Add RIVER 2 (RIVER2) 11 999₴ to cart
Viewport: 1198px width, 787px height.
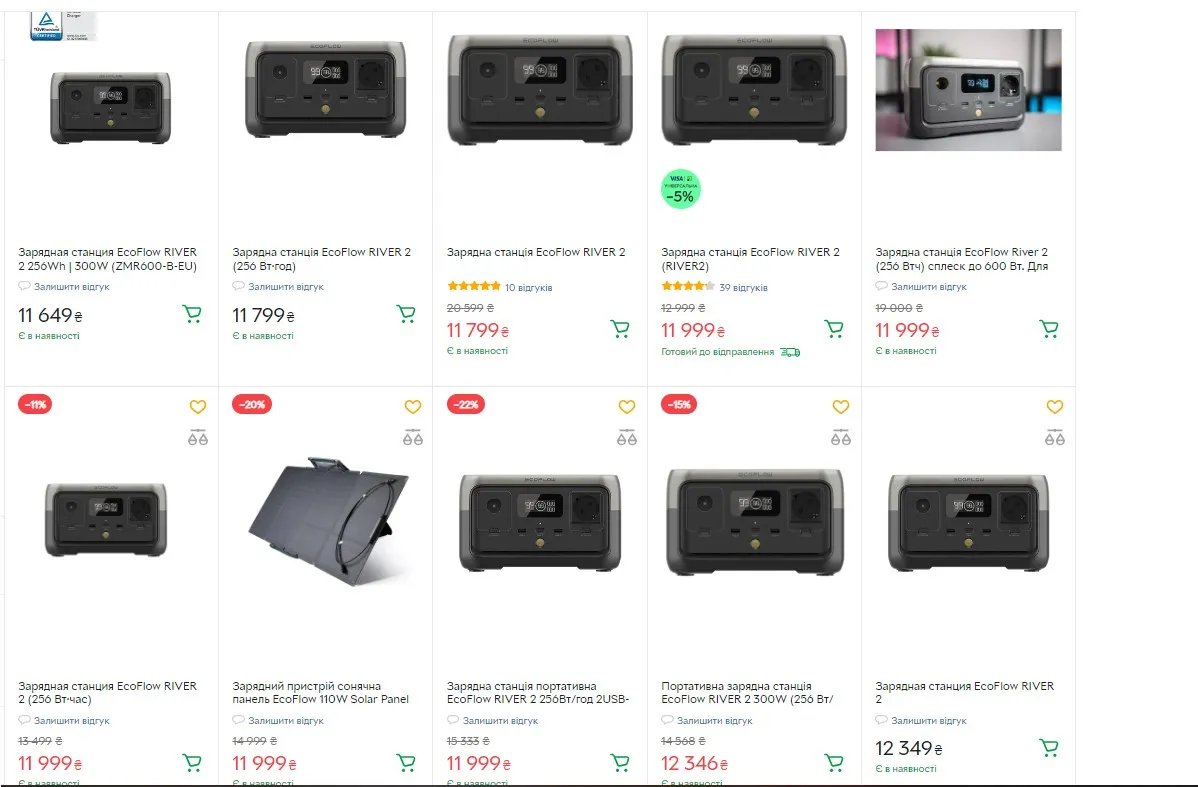tap(834, 328)
